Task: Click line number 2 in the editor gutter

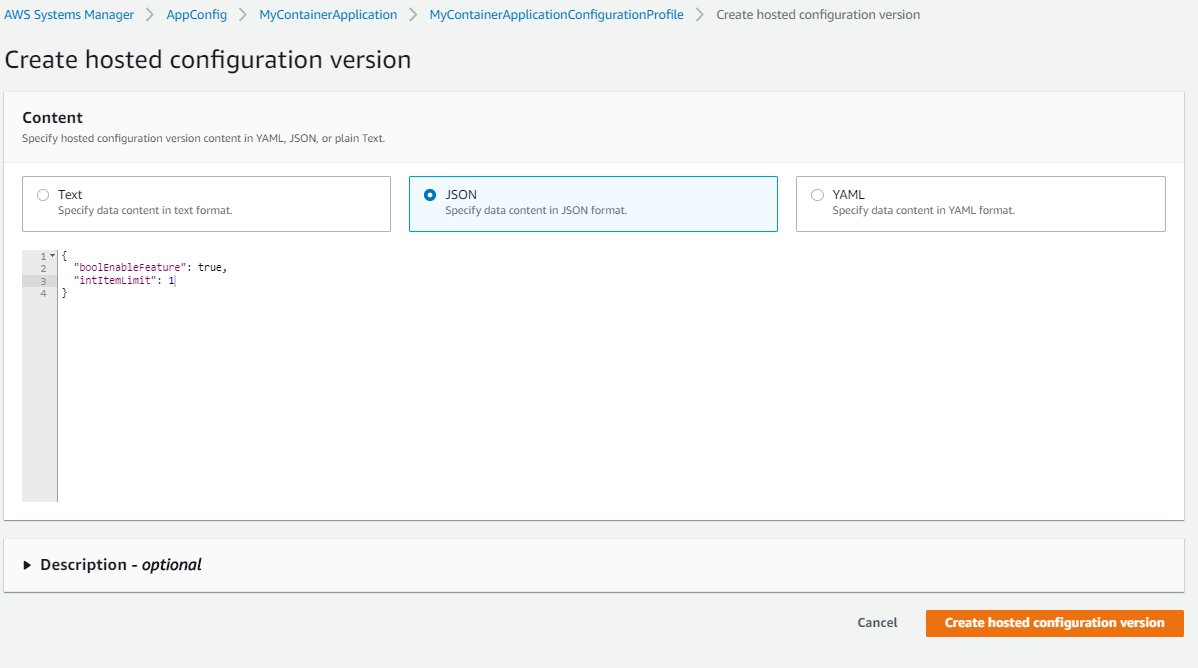Action: pyautogui.click(x=41, y=267)
